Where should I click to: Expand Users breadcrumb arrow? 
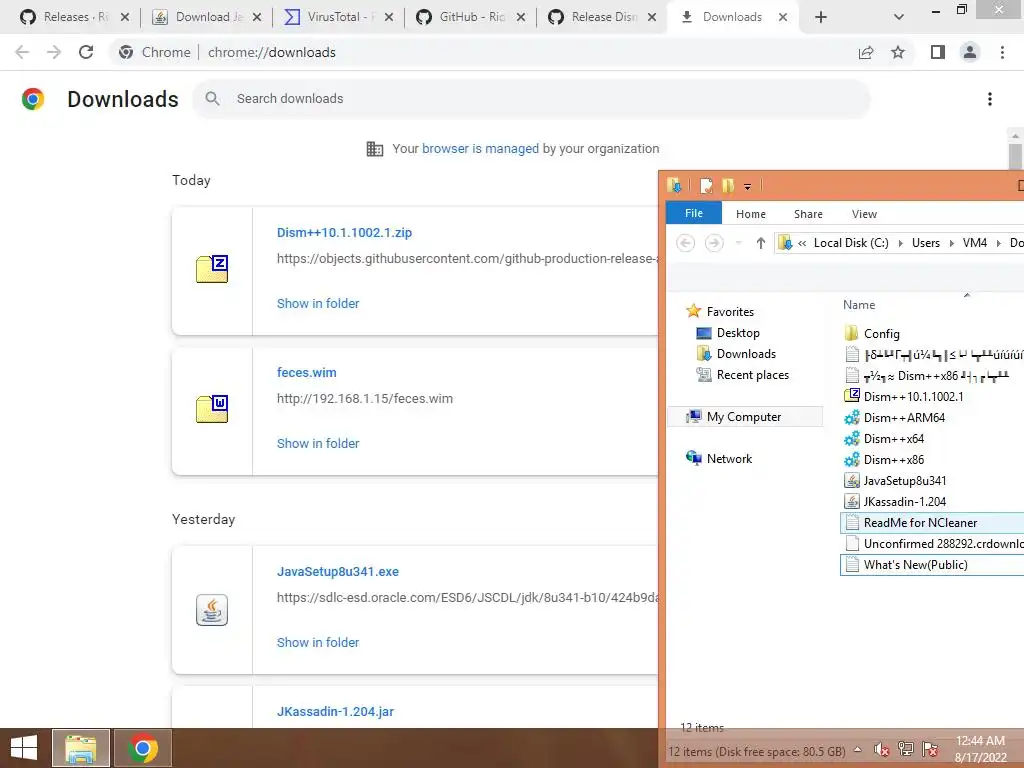coord(951,243)
